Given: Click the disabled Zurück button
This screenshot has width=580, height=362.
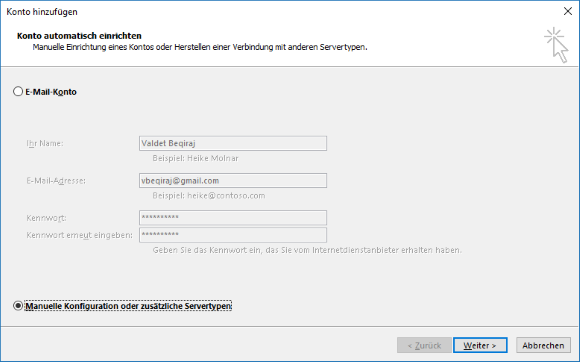Looking at the screenshot, I should click(424, 345).
